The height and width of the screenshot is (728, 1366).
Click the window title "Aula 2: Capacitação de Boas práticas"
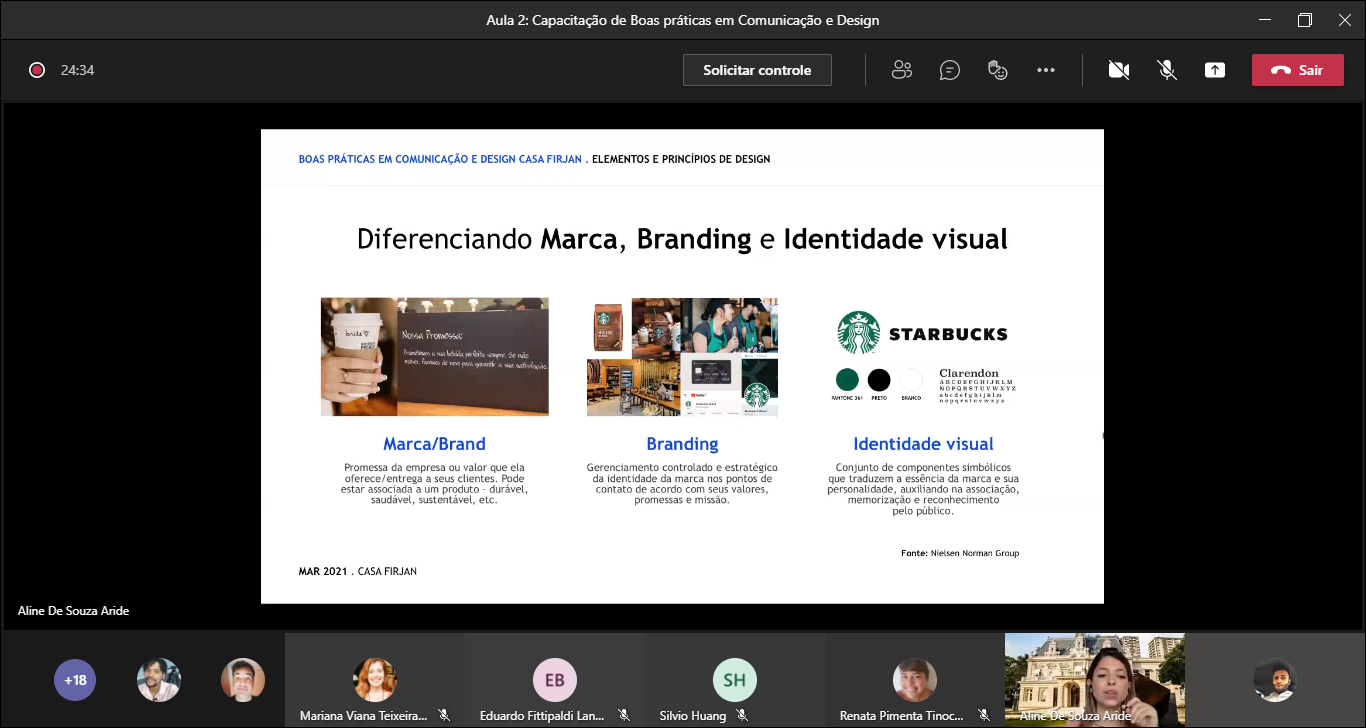pyautogui.click(x=683, y=20)
